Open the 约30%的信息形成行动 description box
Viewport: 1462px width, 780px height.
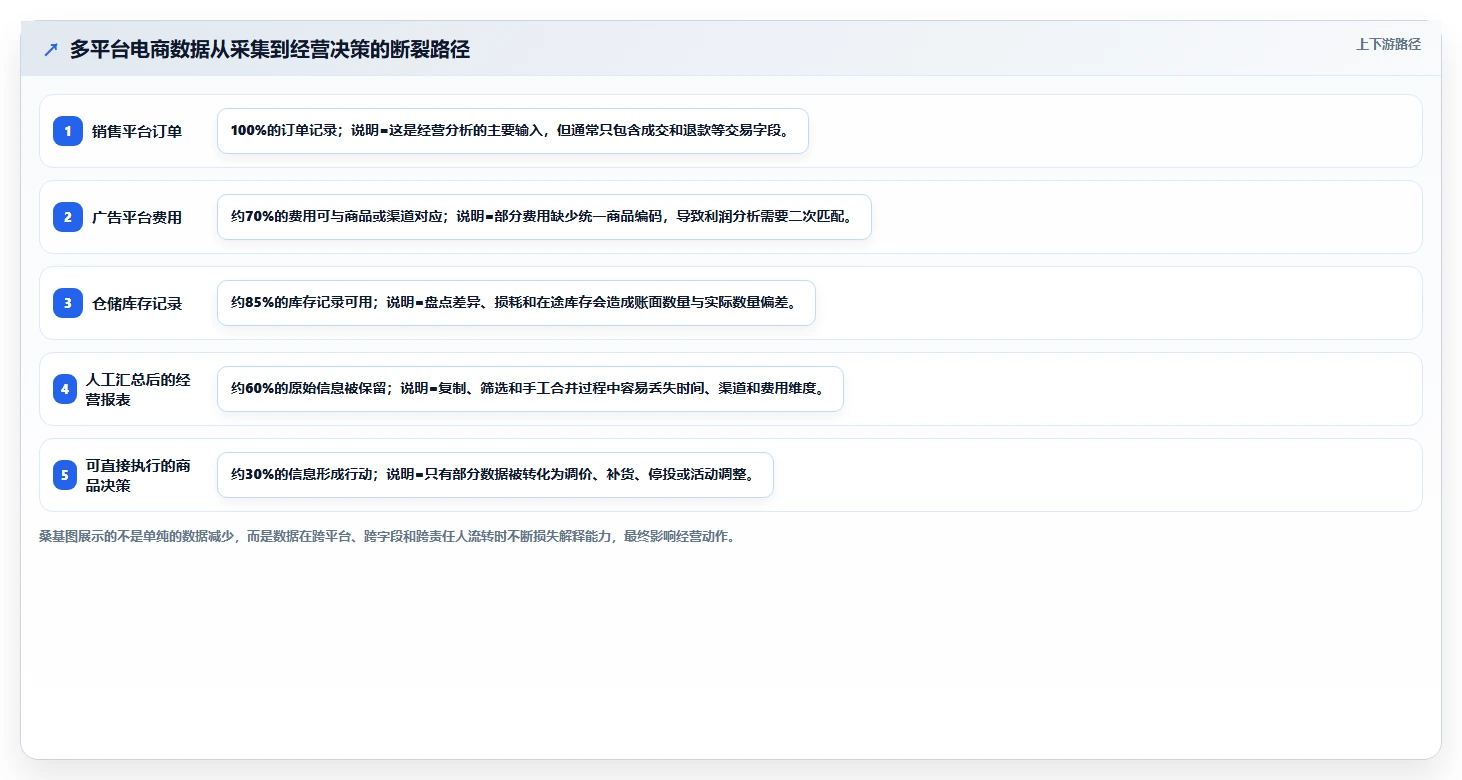pyautogui.click(x=495, y=475)
